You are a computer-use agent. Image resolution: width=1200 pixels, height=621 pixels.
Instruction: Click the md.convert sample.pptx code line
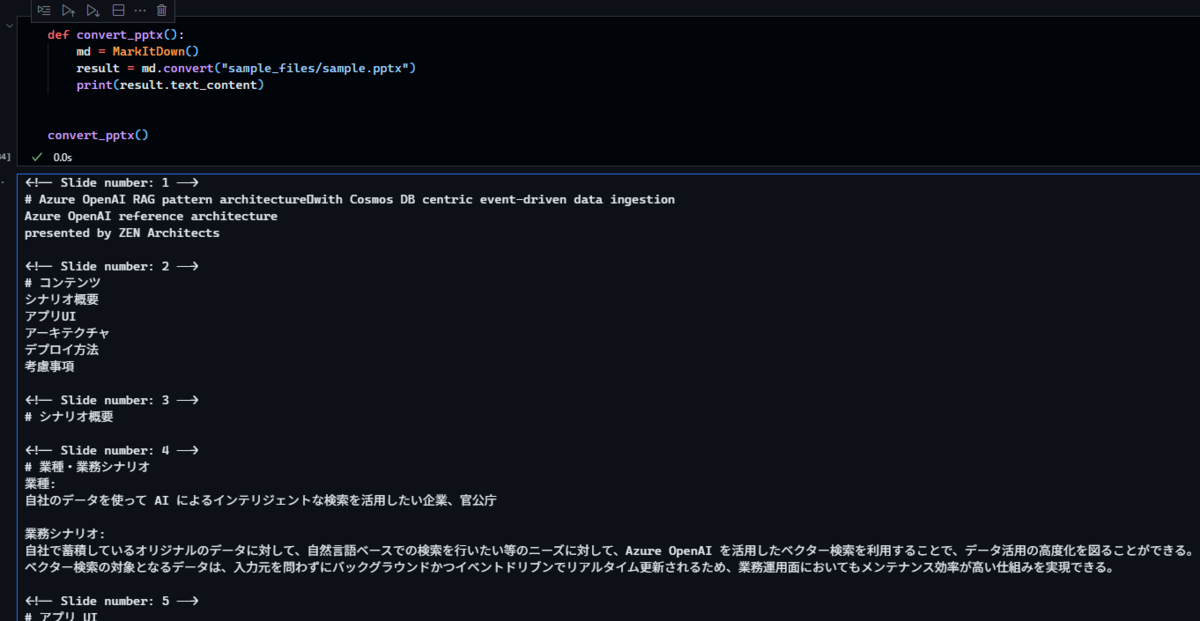[x=246, y=68]
